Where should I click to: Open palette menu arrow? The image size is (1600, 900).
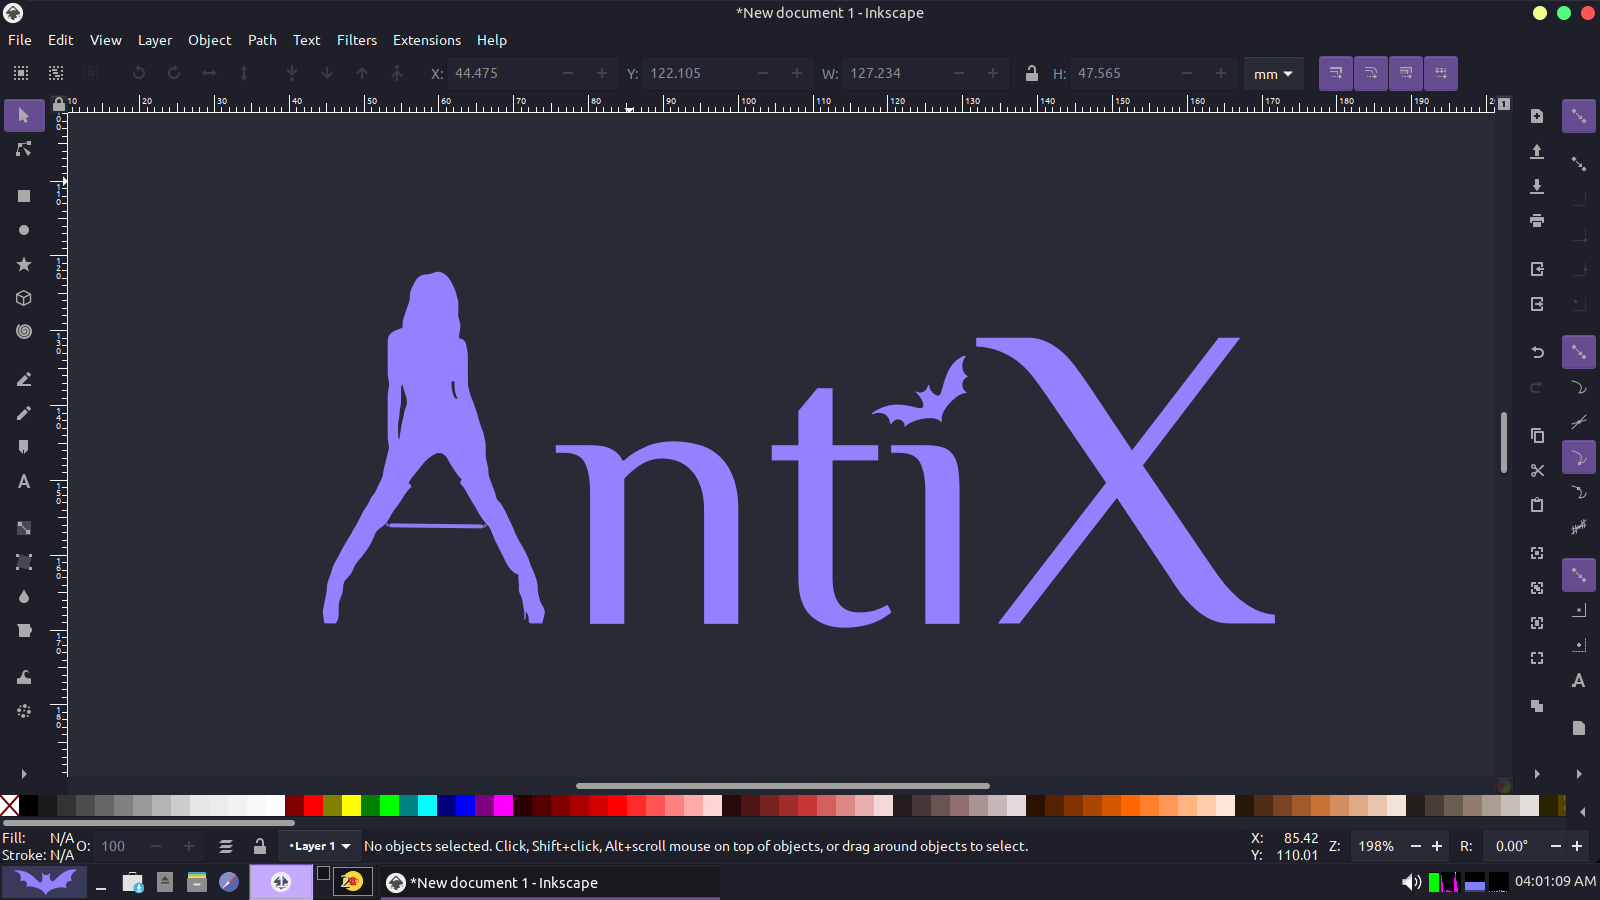coord(1582,811)
